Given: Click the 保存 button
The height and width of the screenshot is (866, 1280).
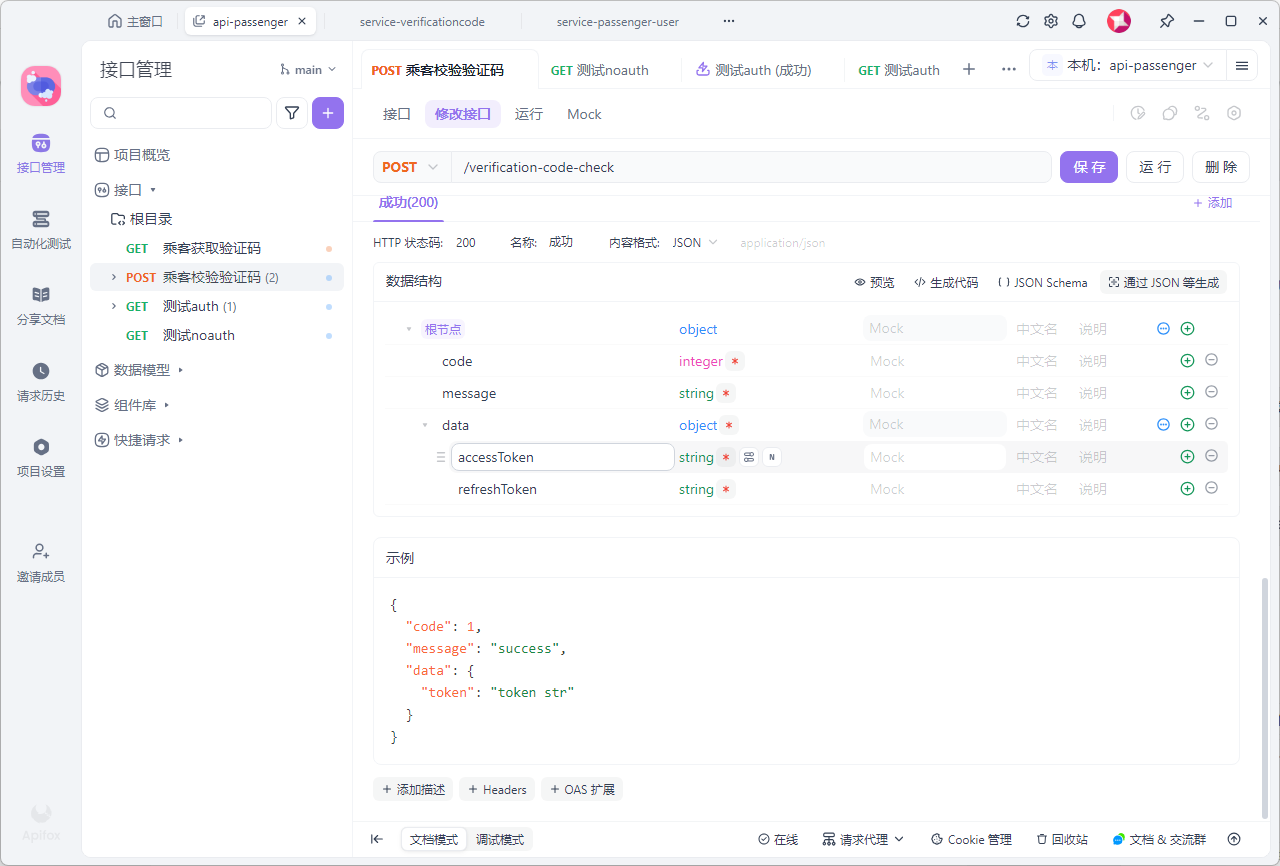Looking at the screenshot, I should [1089, 167].
